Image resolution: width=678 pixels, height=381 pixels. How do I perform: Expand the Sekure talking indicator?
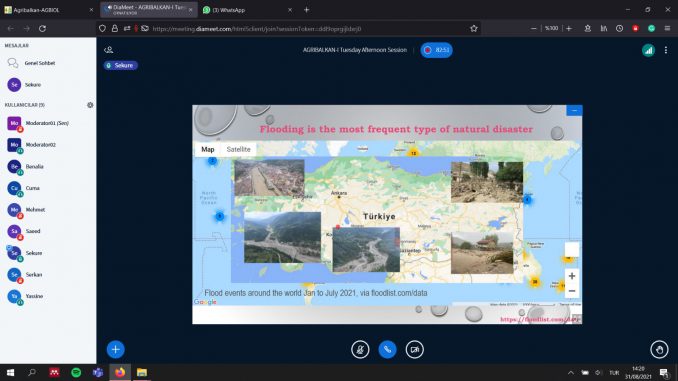pos(121,65)
